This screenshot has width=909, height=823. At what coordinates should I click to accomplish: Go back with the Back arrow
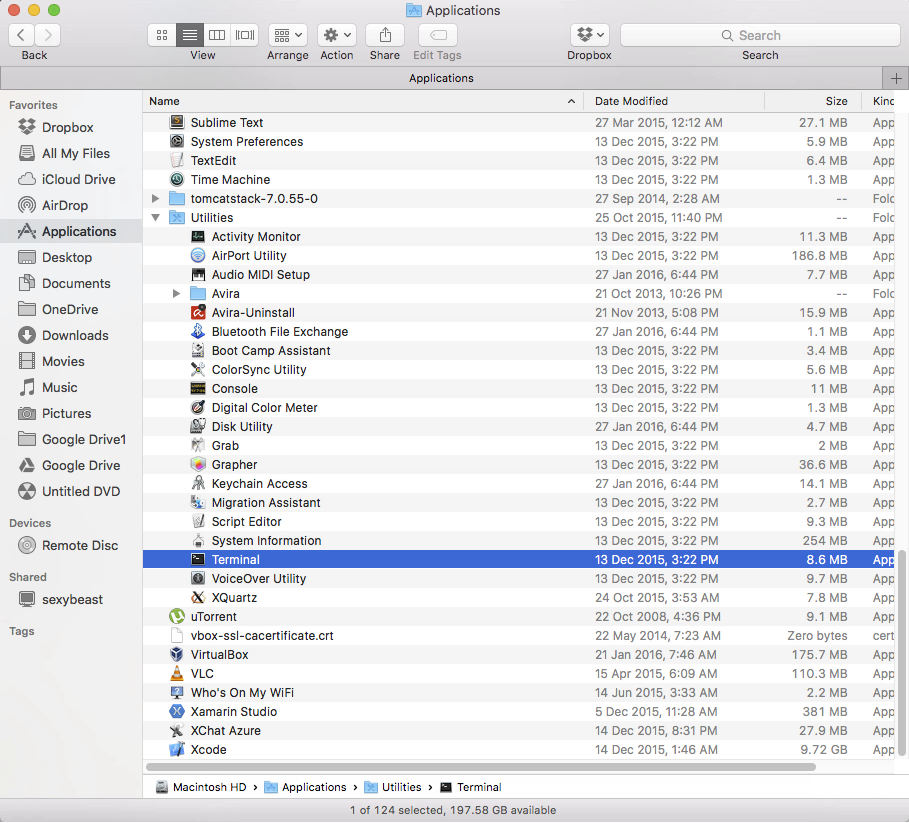tap(21, 35)
